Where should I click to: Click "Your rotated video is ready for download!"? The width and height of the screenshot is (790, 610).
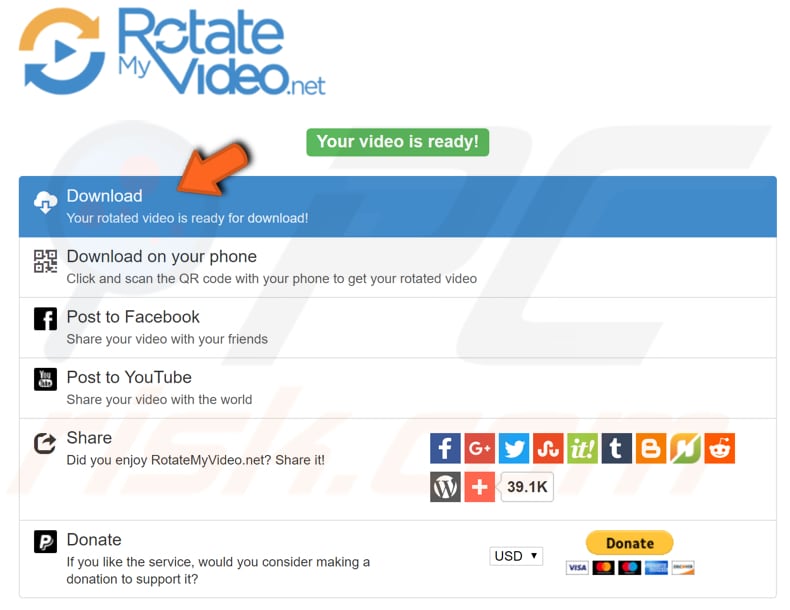[187, 218]
